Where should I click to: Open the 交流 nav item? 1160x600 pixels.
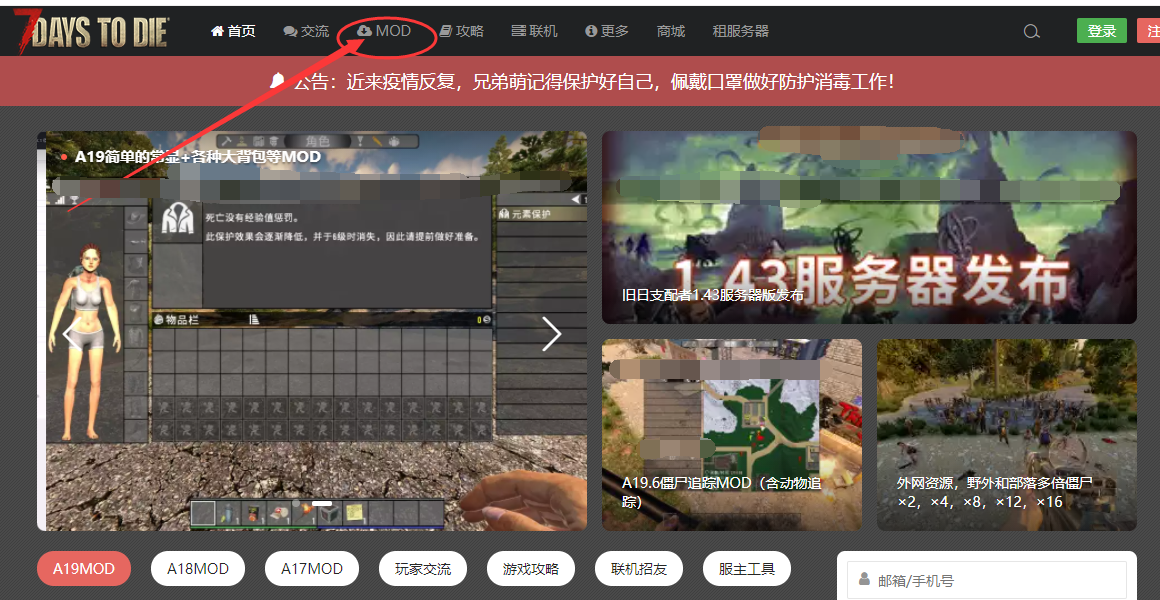coord(306,31)
